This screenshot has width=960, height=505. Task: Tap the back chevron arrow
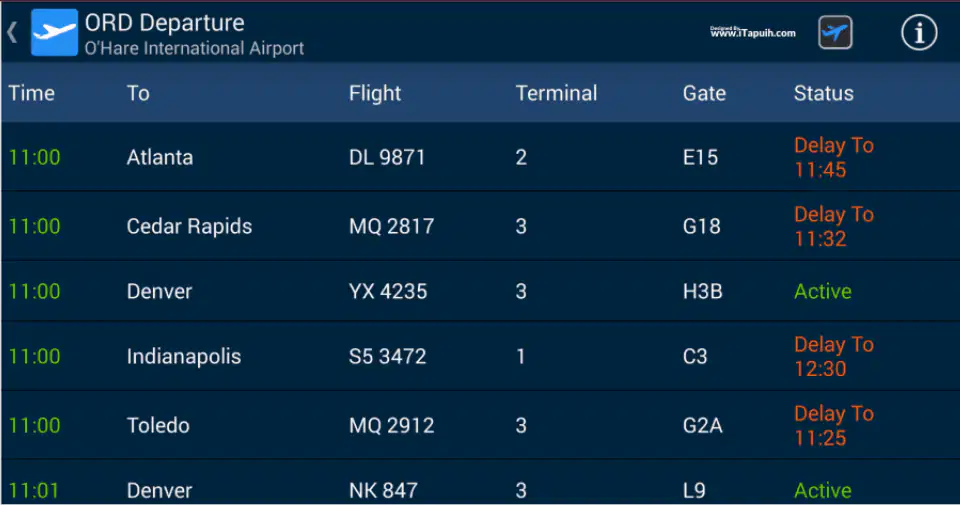click(x=12, y=32)
